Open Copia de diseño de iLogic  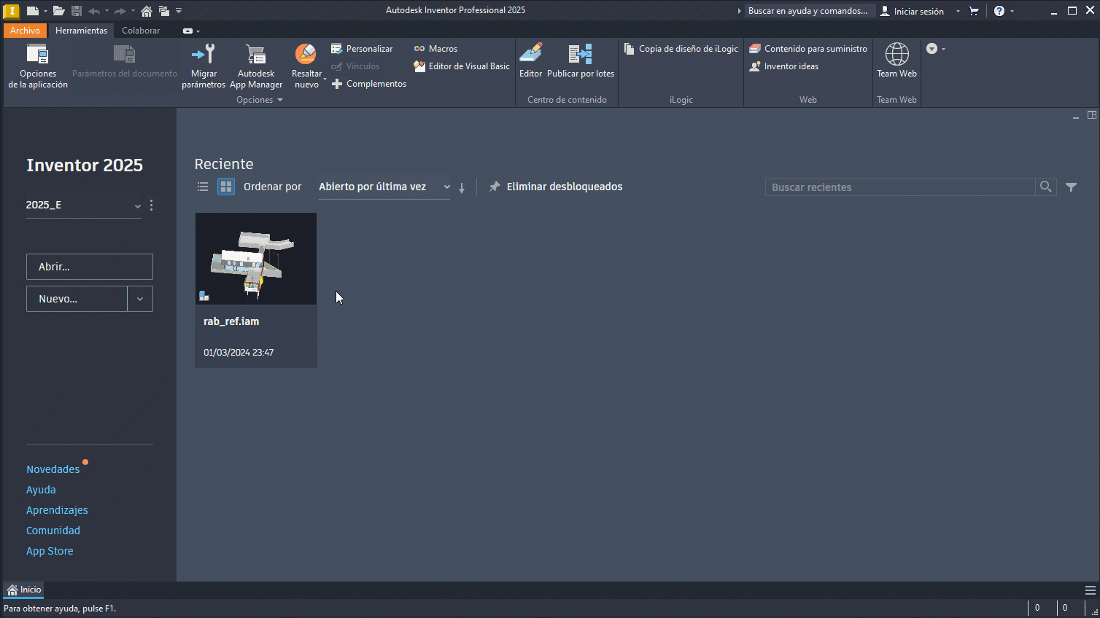tap(680, 48)
